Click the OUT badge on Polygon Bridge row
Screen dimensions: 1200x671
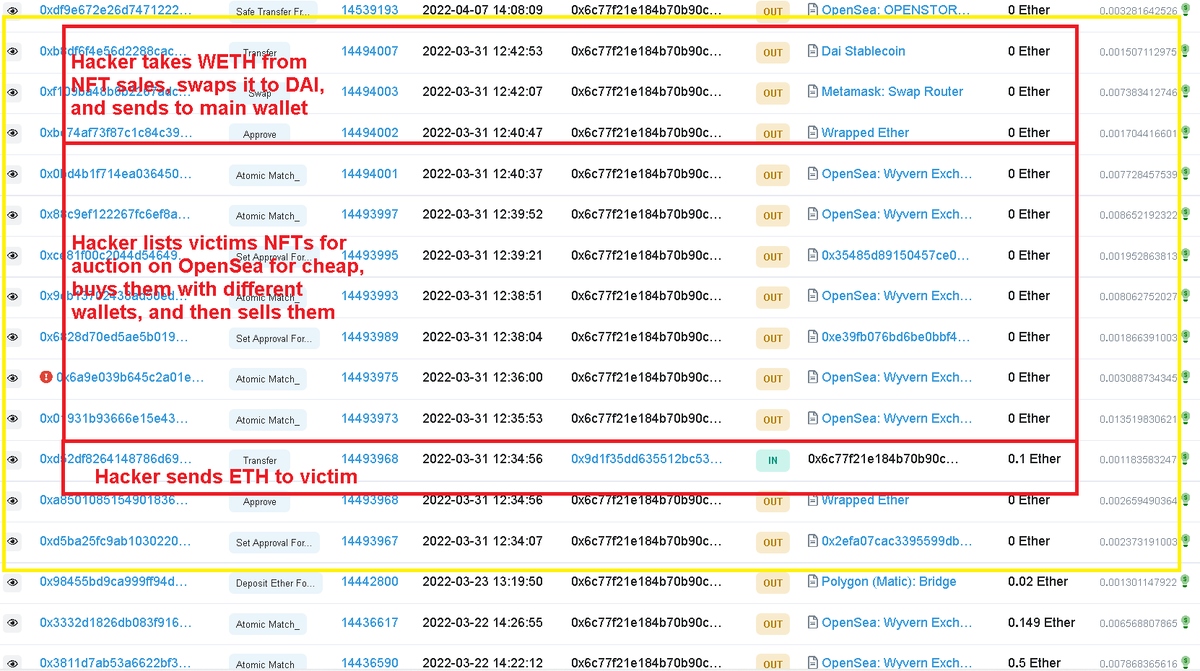773,583
